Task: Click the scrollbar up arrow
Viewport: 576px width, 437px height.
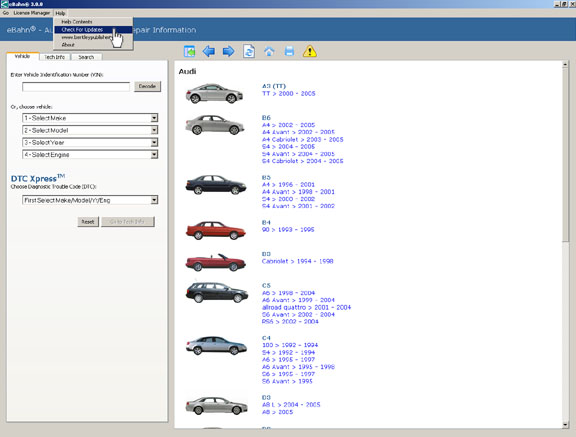Action: click(x=565, y=64)
